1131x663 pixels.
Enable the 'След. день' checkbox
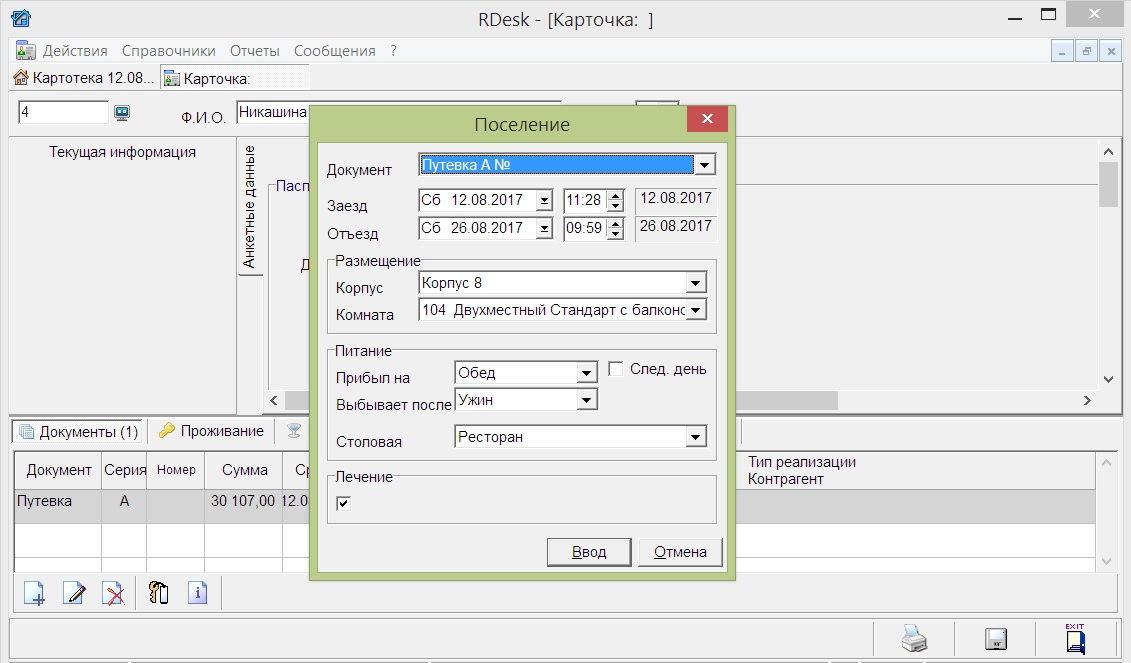(616, 369)
